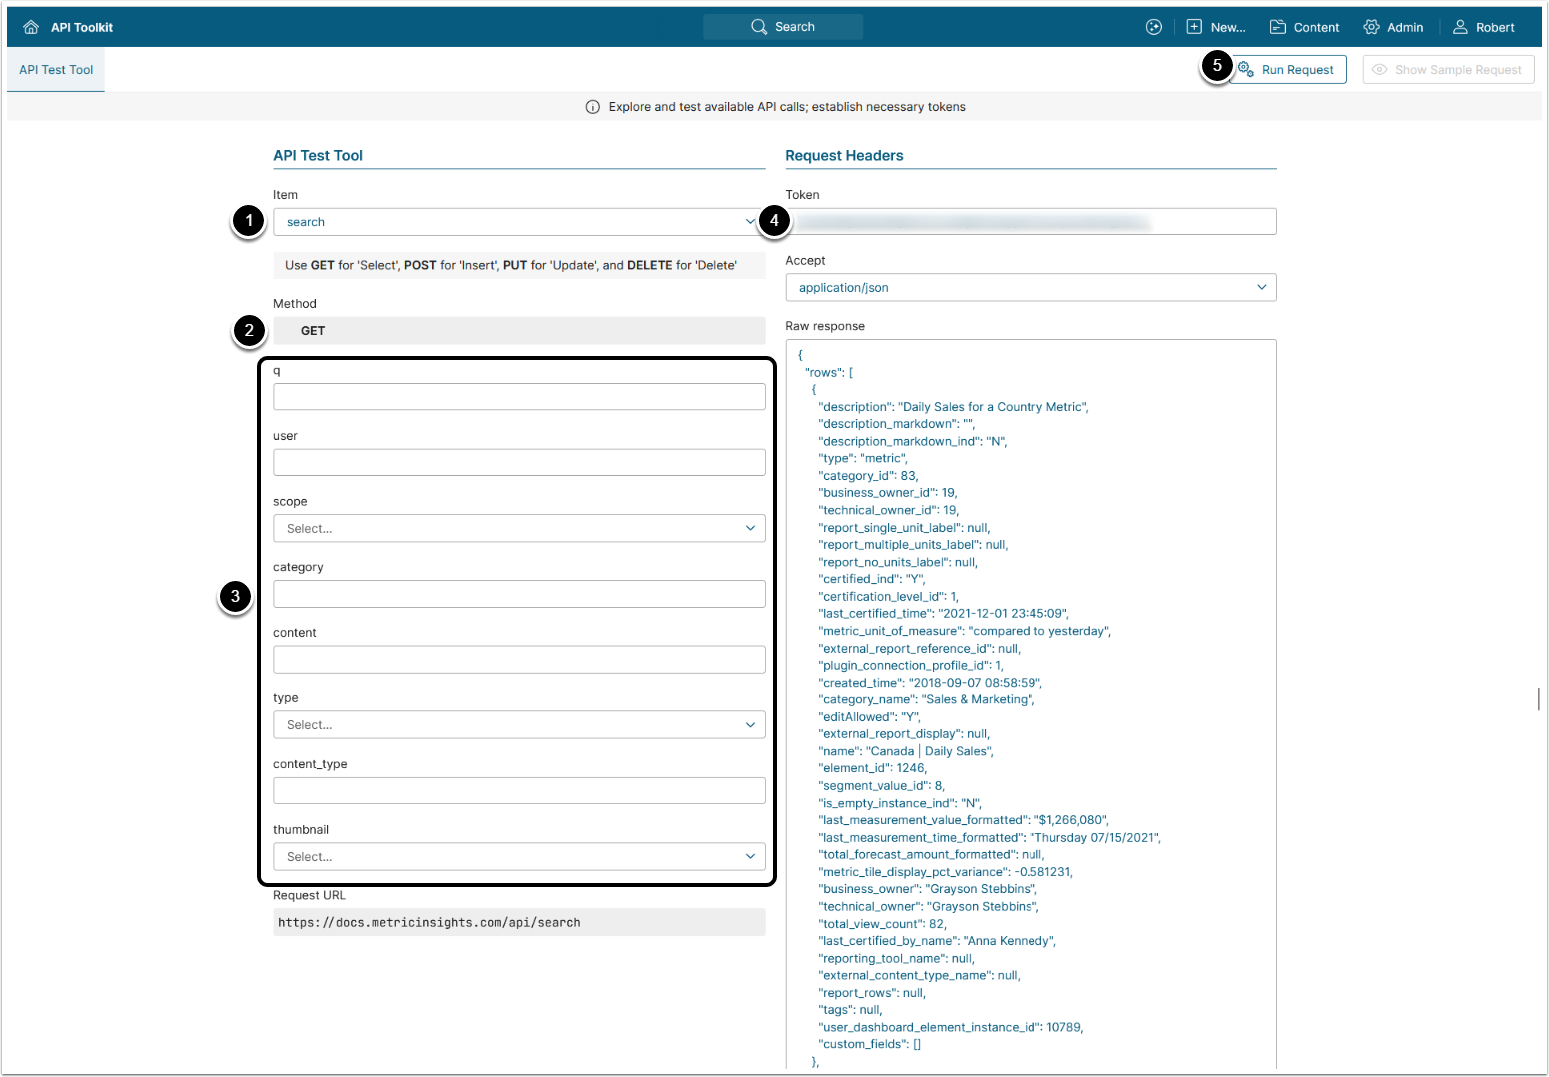Click the info icon in the banner
Screen dimensions: 1549x1077
(593, 107)
